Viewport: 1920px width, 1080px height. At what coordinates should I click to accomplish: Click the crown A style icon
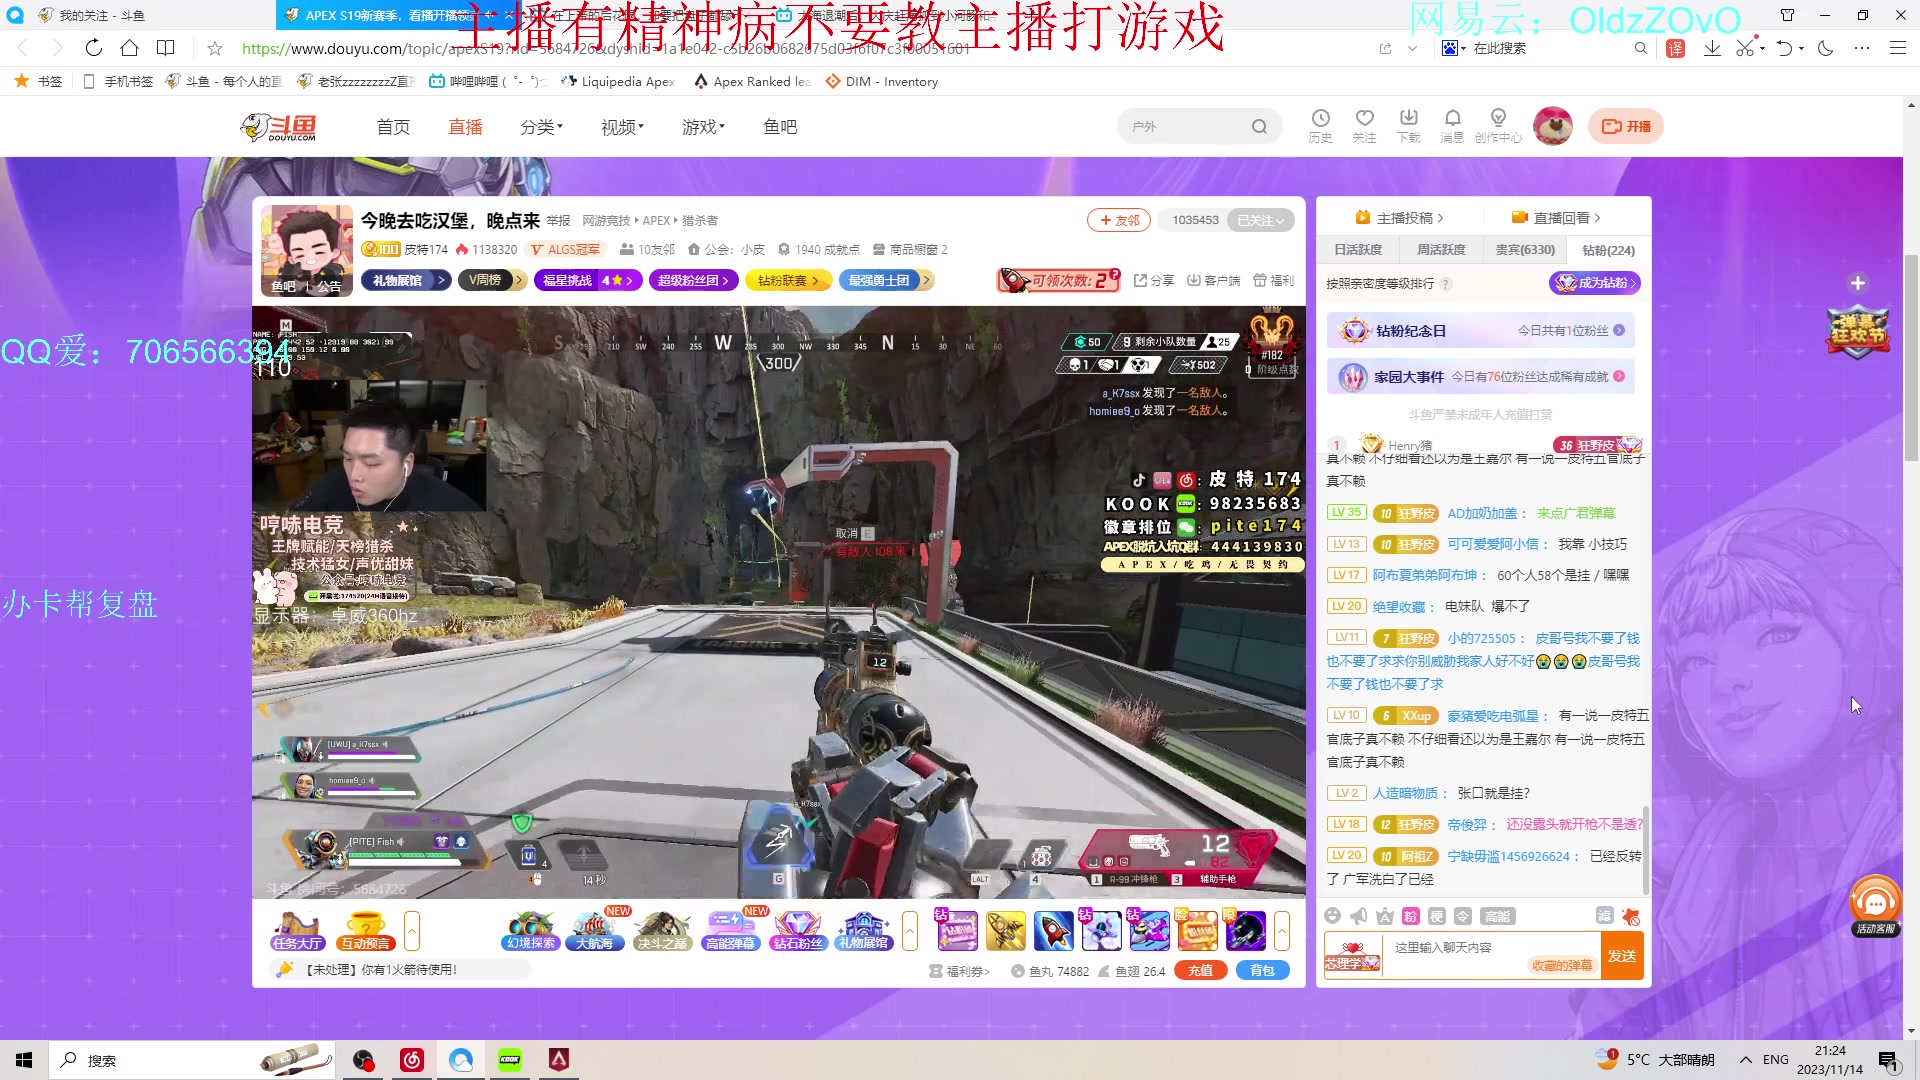[1384, 916]
